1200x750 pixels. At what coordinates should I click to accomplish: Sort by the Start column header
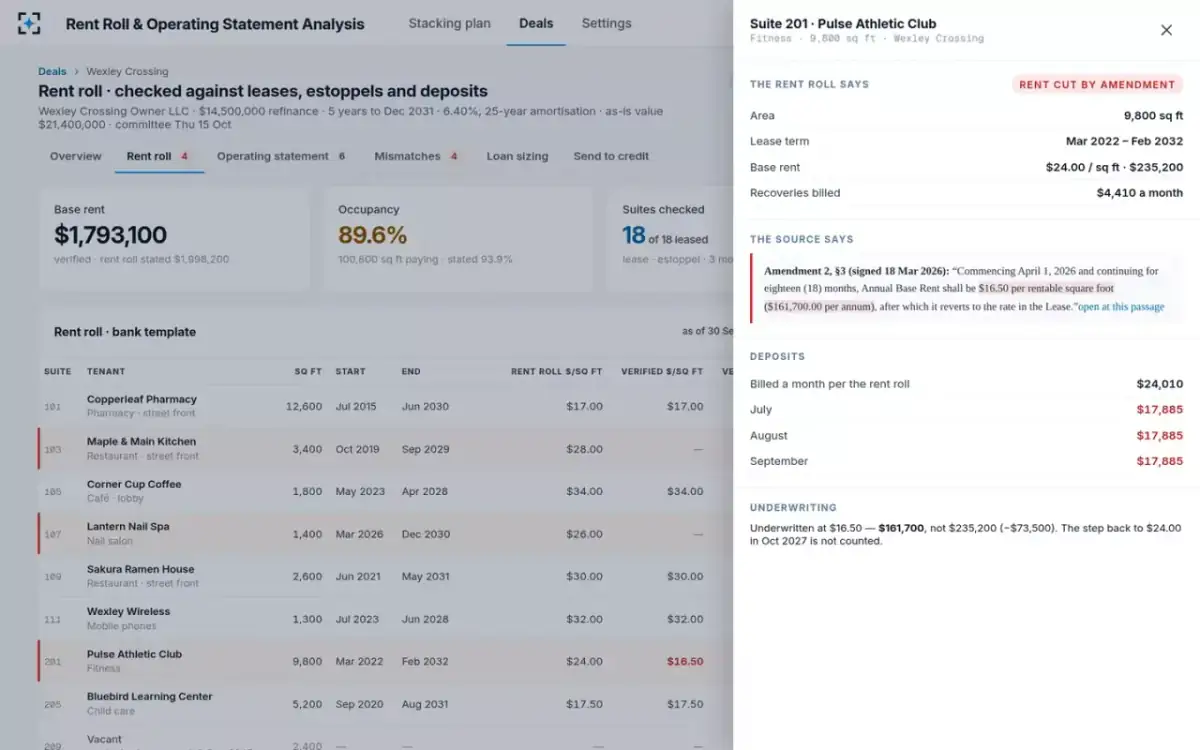click(351, 371)
